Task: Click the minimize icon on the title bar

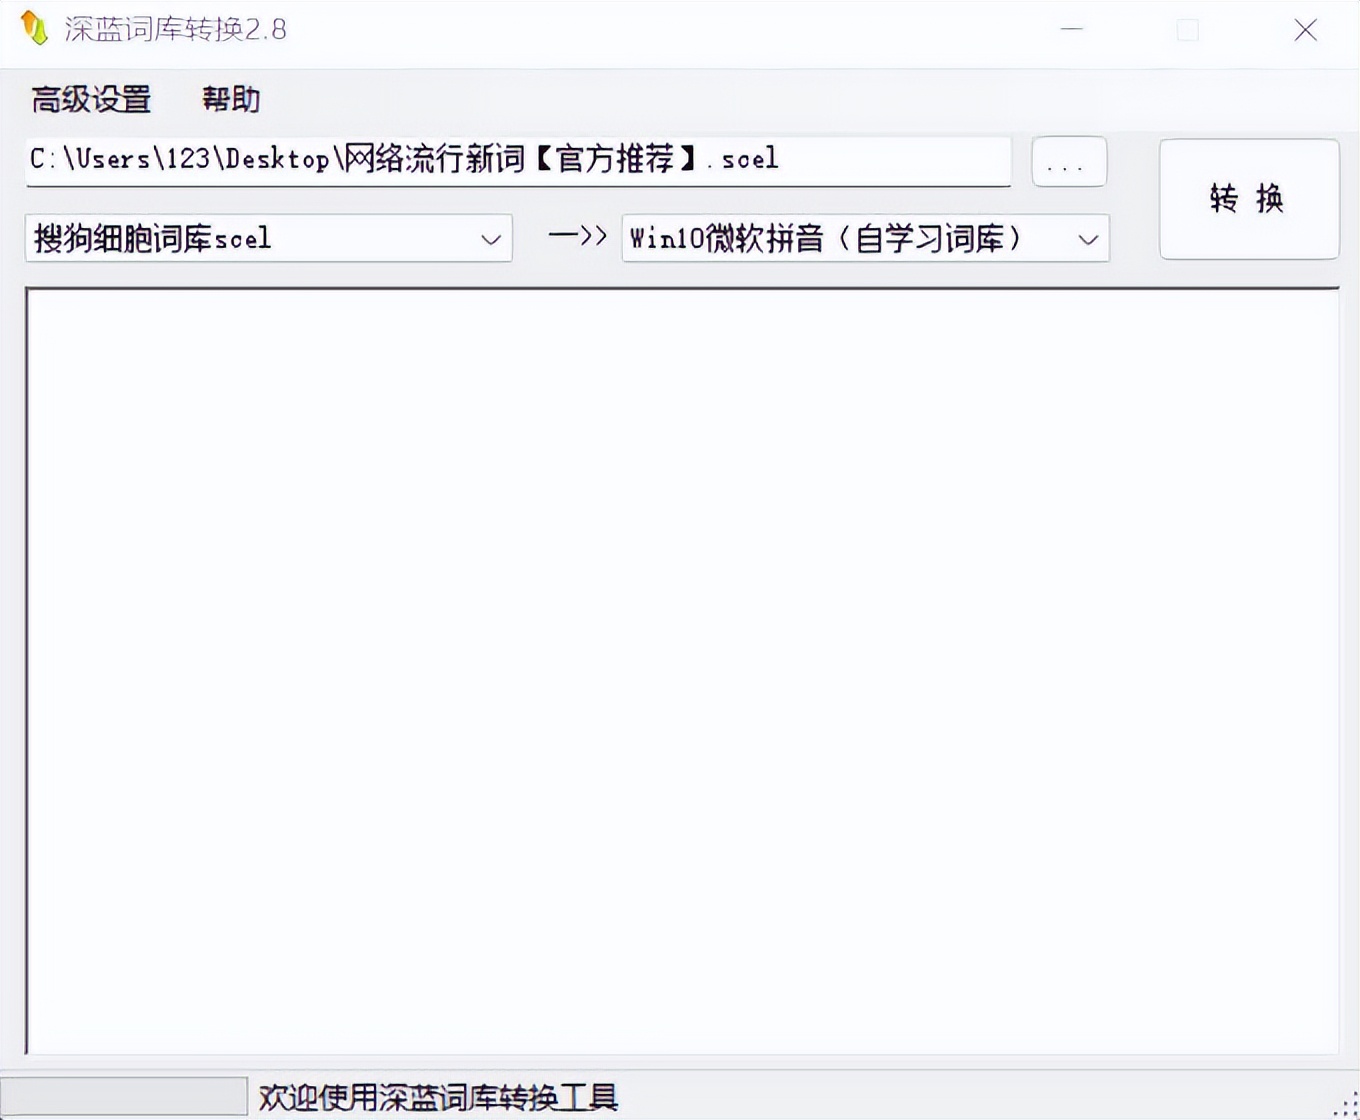Action: pyautogui.click(x=1070, y=30)
